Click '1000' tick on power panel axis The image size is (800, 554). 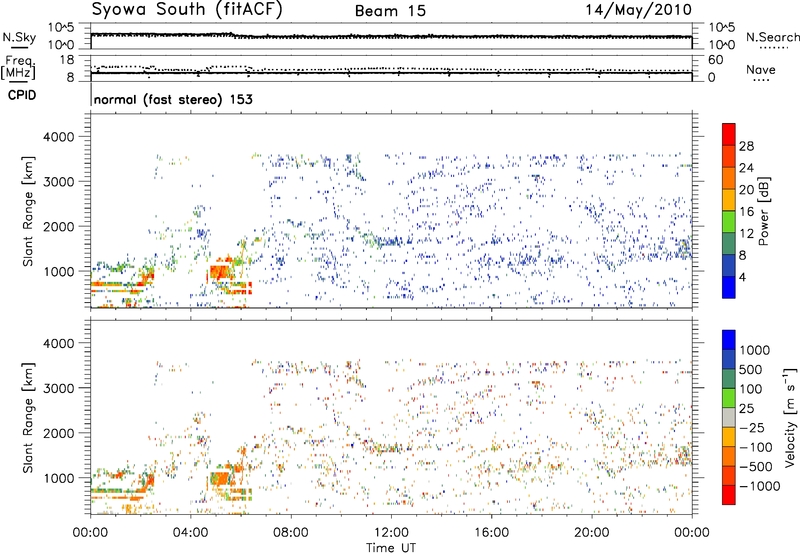59,271
